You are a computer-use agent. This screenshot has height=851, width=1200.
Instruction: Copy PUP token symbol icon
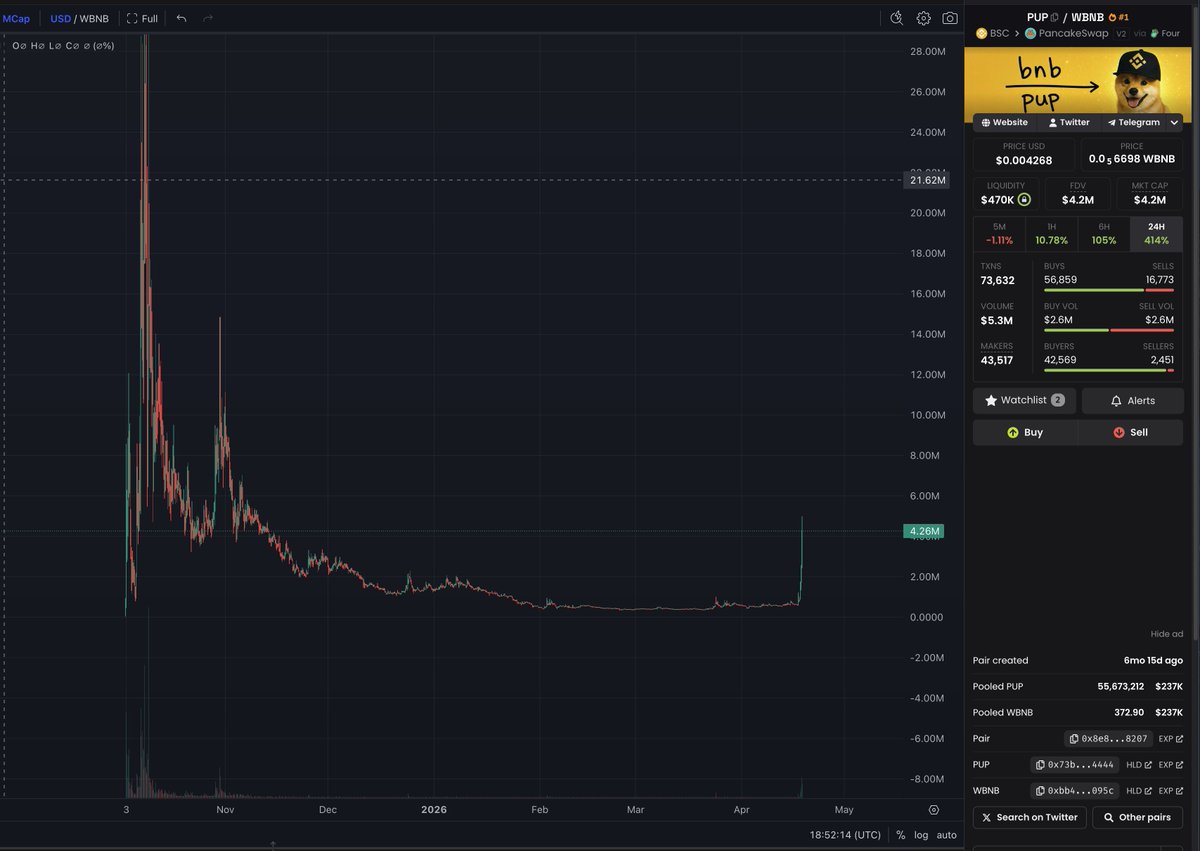[x=1055, y=17]
